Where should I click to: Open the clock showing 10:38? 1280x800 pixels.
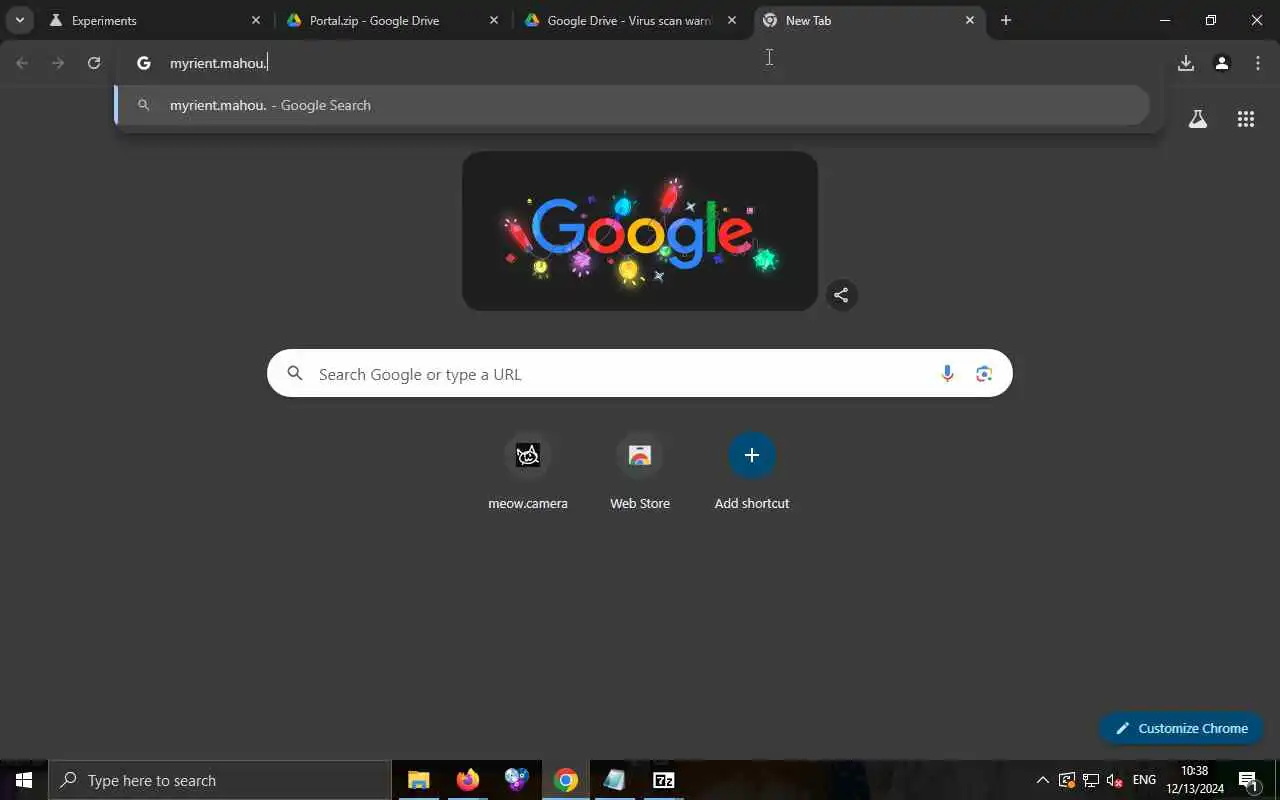coord(1195,780)
